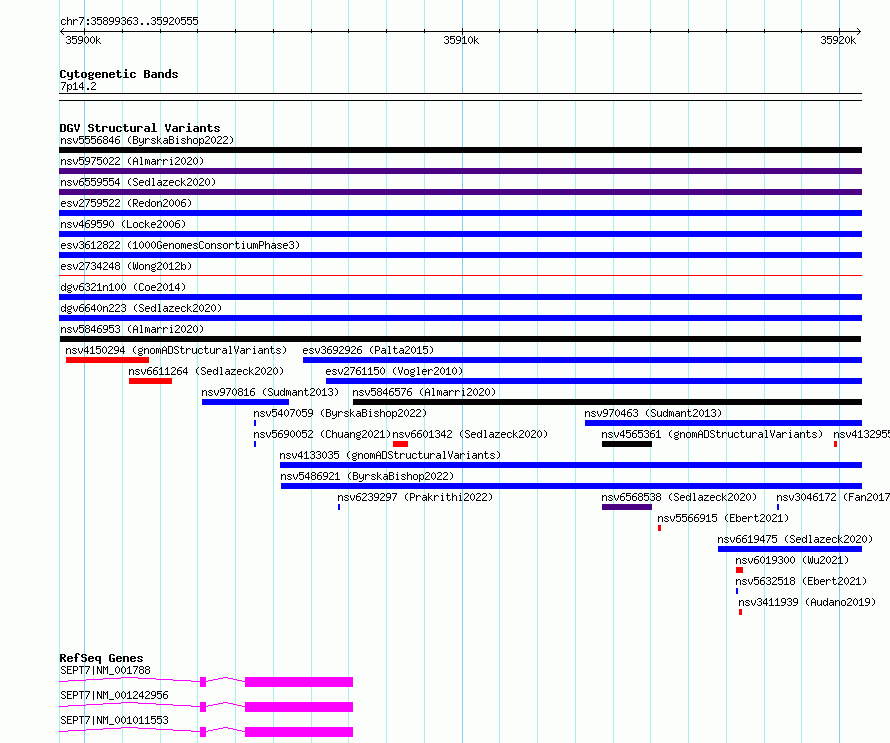This screenshot has width=890, height=743.
Task: Select the red nsv6611264 (Sedlazeck2020) bar
Action: 150,381
